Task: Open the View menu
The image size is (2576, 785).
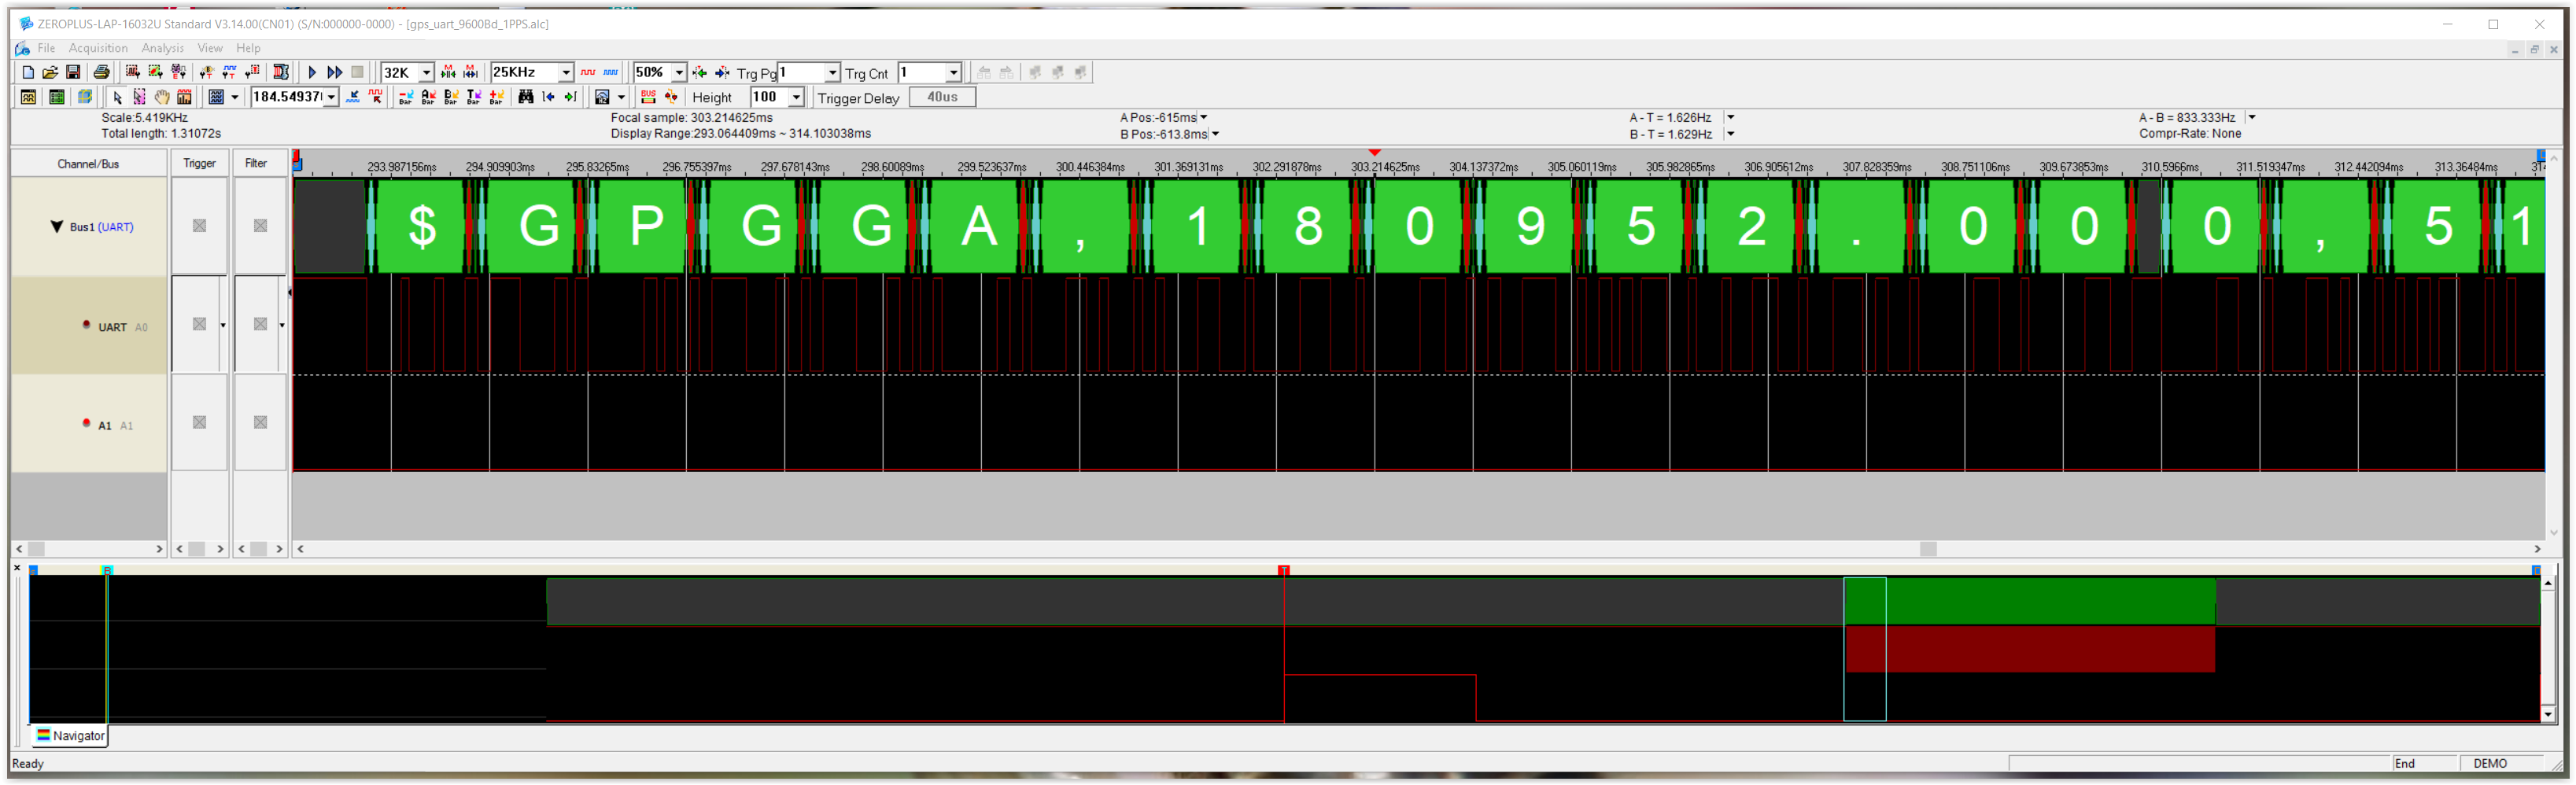Action: pyautogui.click(x=210, y=48)
